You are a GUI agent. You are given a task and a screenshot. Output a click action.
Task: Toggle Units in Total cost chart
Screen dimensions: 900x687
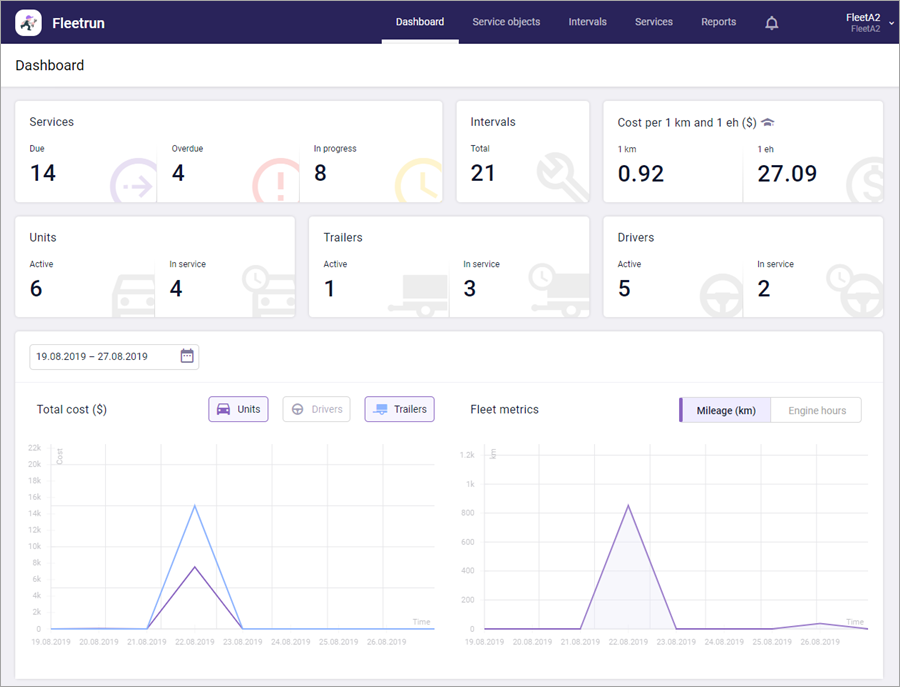pyautogui.click(x=238, y=409)
